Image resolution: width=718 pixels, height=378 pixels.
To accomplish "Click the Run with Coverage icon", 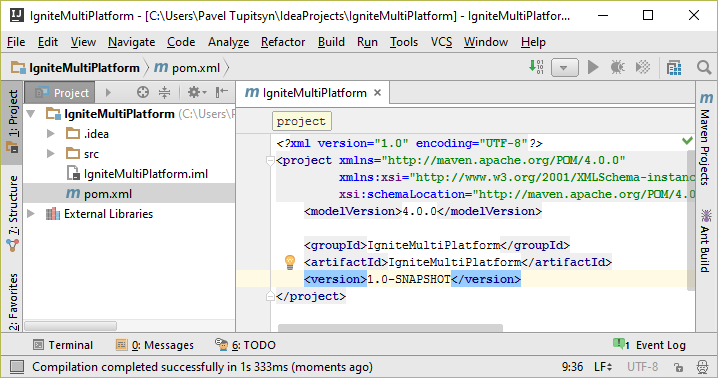I will pos(643,67).
